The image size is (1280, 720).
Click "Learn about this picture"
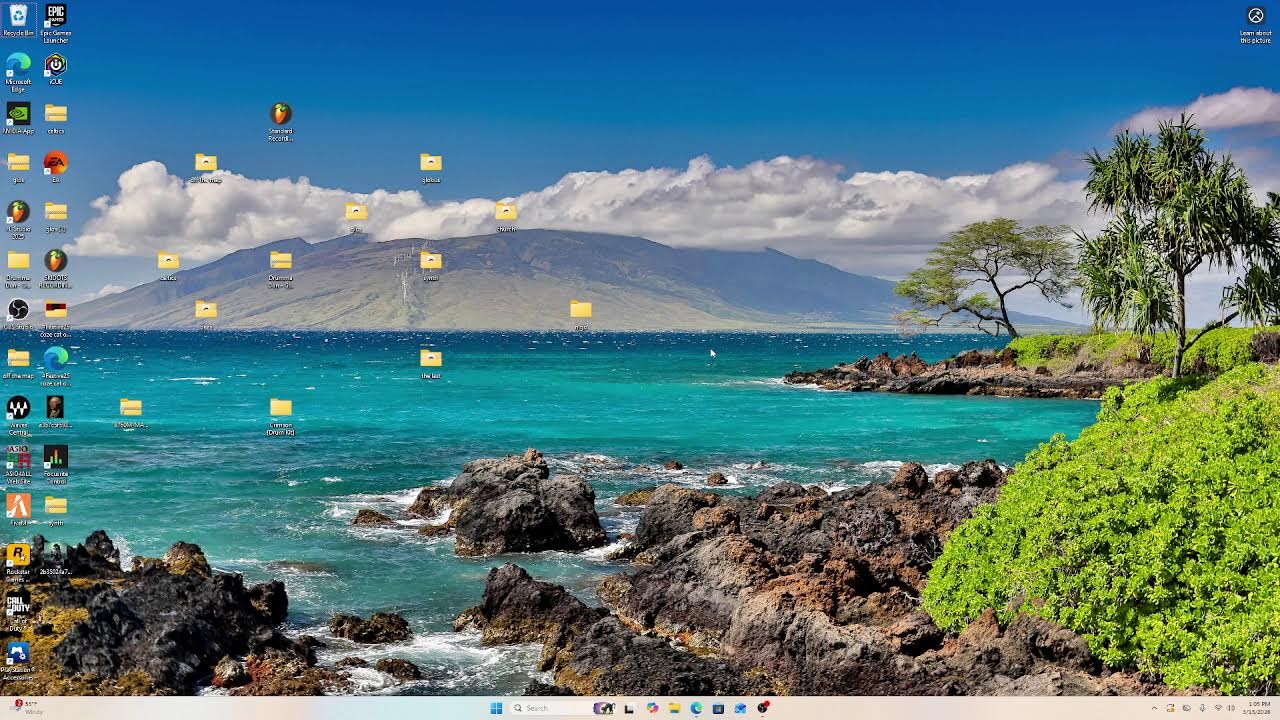pos(1256,25)
